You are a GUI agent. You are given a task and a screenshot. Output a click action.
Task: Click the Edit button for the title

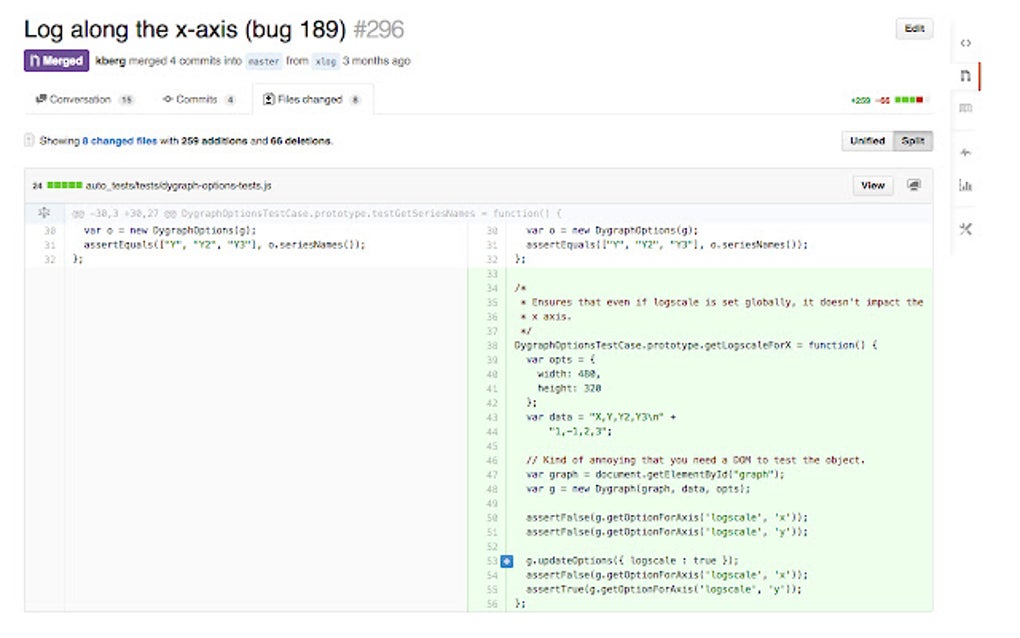pyautogui.click(x=914, y=29)
